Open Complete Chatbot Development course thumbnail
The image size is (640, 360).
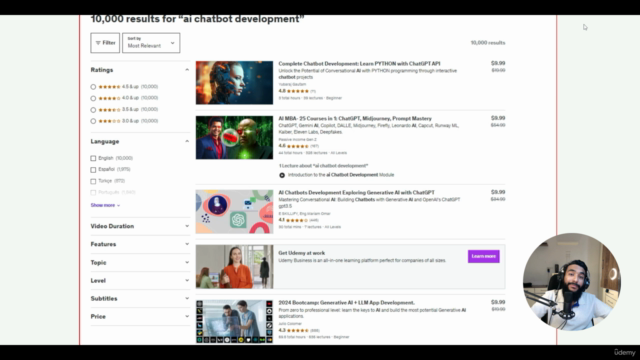[234, 83]
